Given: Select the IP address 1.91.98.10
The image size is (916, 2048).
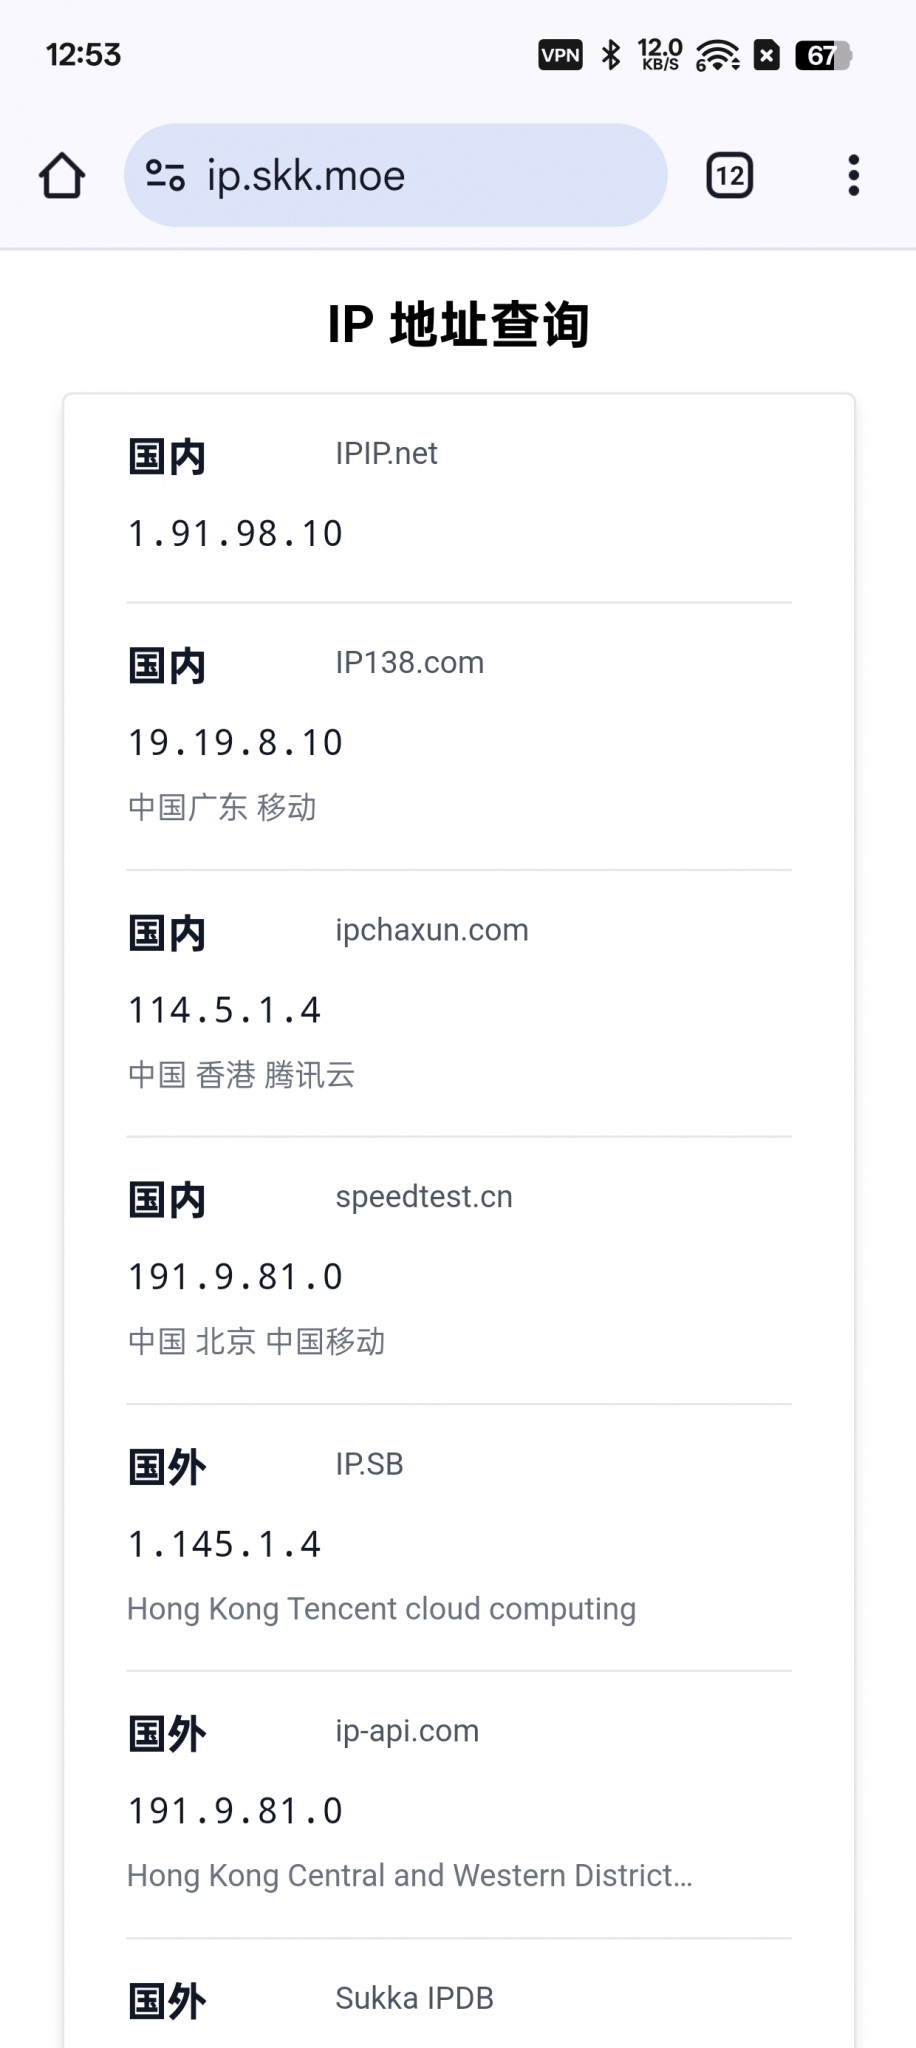Looking at the screenshot, I should coord(236,534).
